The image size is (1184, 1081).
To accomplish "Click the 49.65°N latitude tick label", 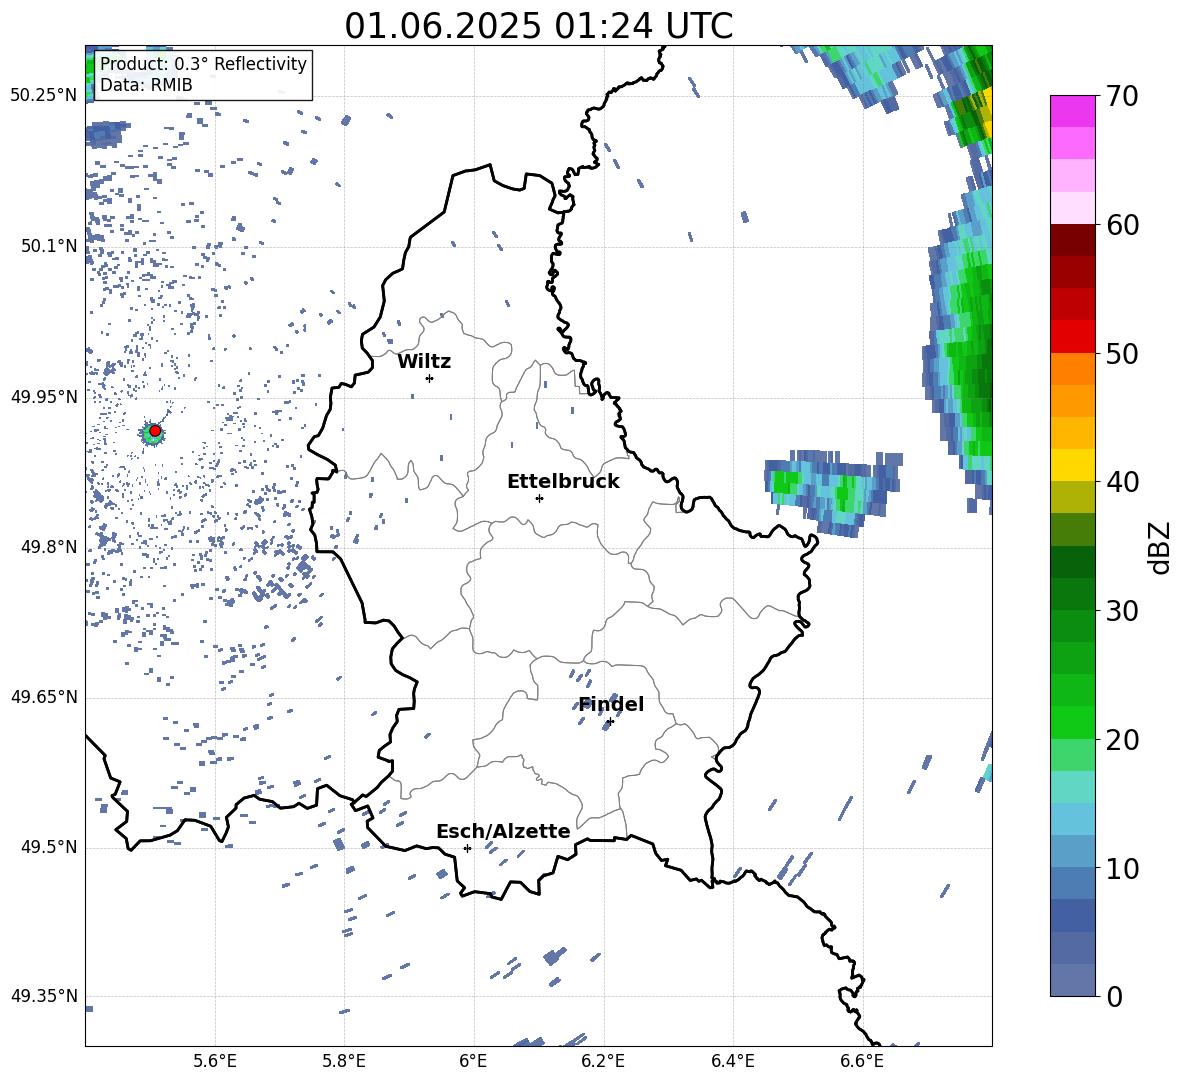I will [x=44, y=697].
